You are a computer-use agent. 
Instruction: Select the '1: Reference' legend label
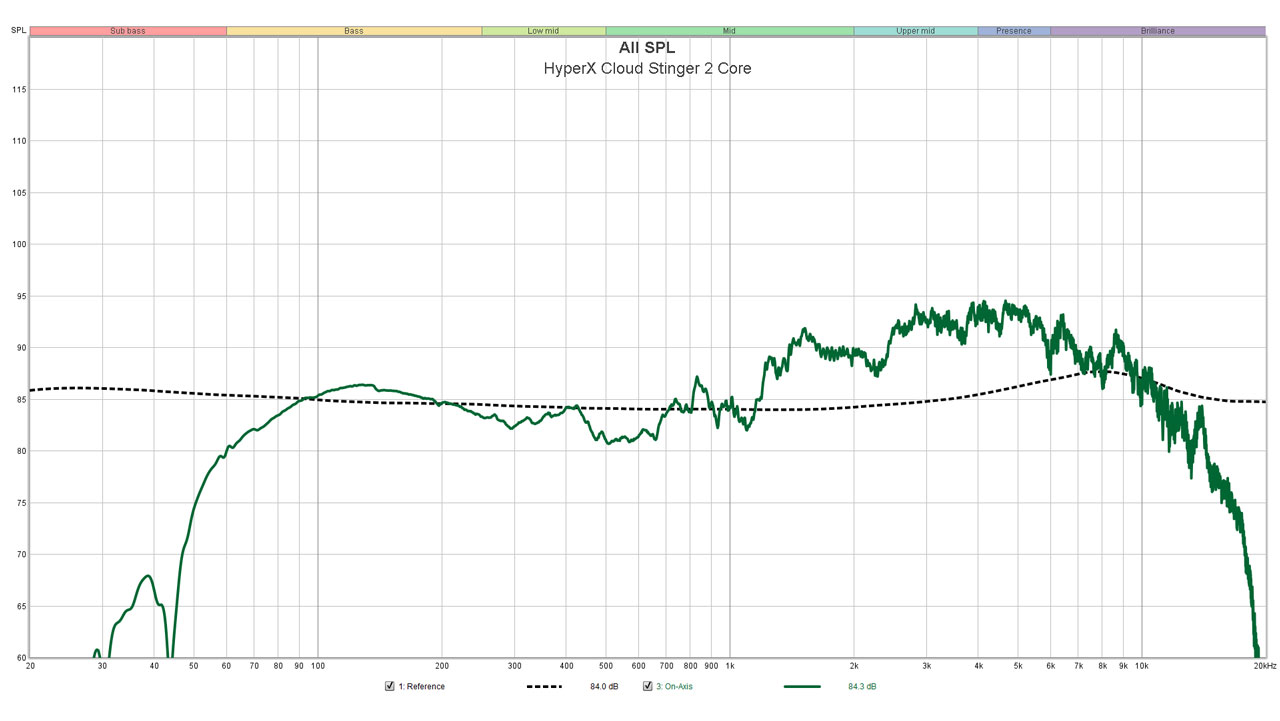point(422,687)
